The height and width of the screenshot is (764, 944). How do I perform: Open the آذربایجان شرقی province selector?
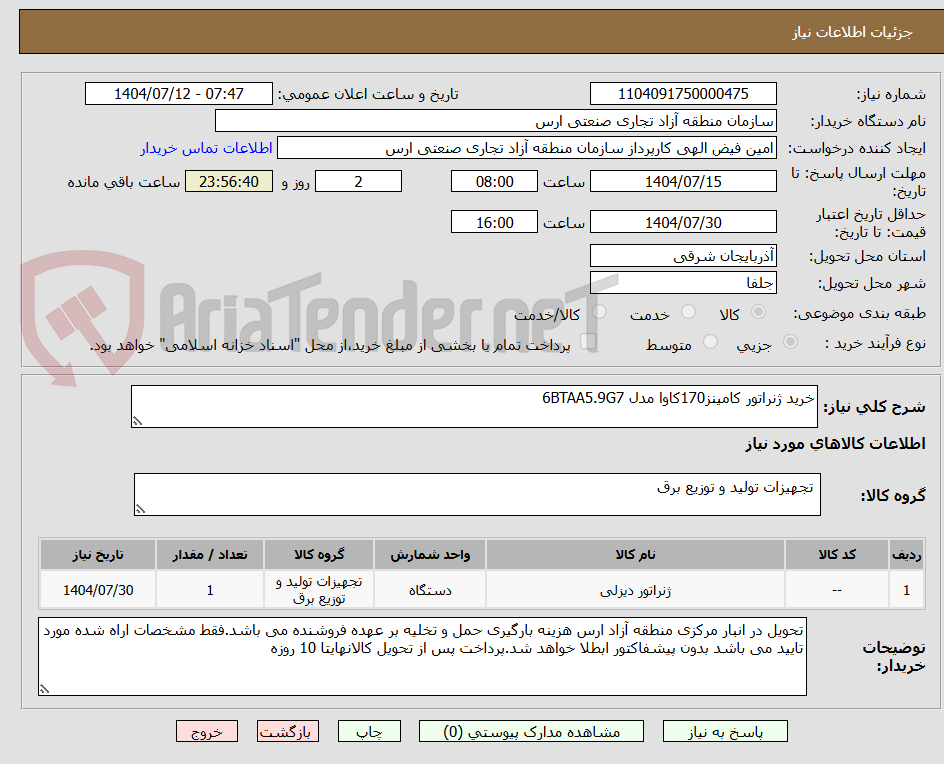[683, 255]
